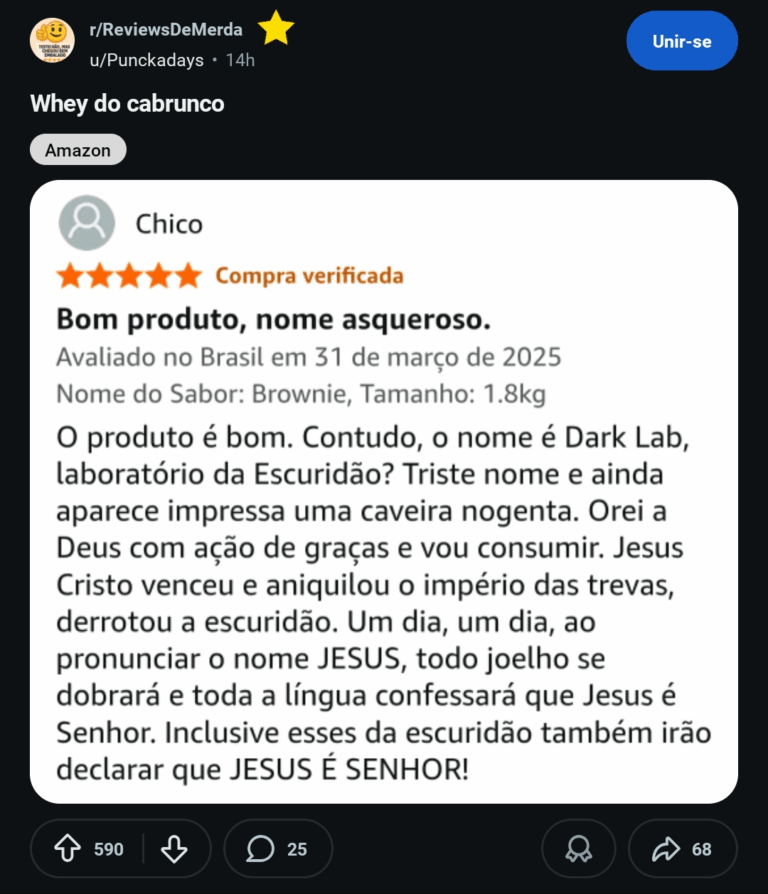The image size is (768, 894).
Task: Click the yellow star next to subreddit name
Action: click(276, 28)
